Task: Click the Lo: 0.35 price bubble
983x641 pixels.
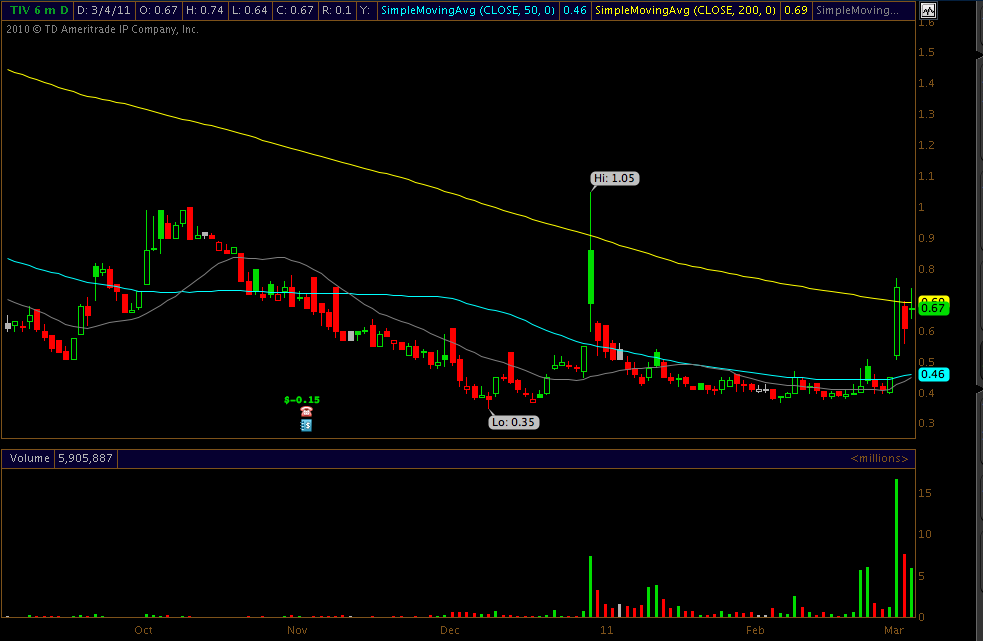Action: pyautogui.click(x=513, y=422)
